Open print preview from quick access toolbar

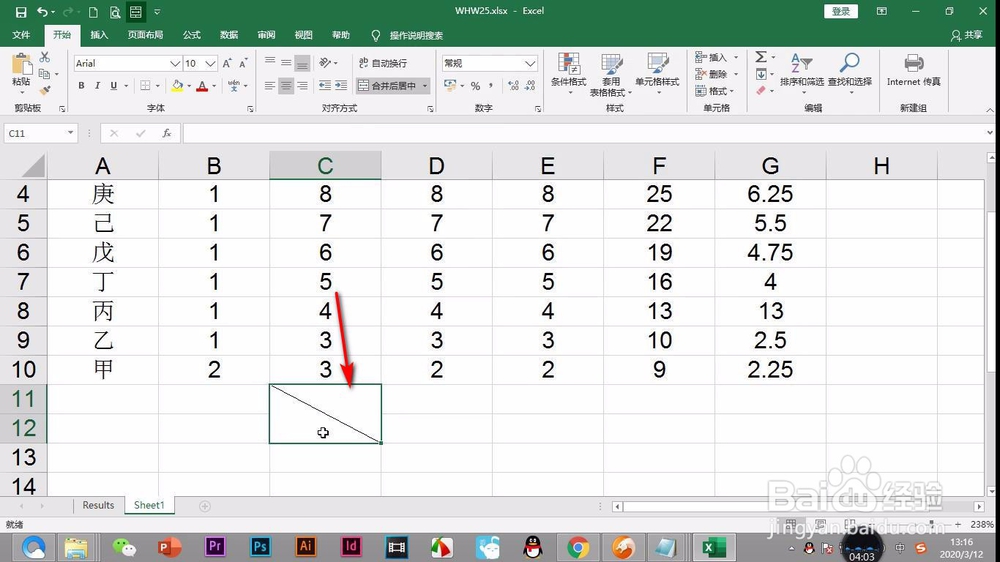pyautogui.click(x=115, y=11)
